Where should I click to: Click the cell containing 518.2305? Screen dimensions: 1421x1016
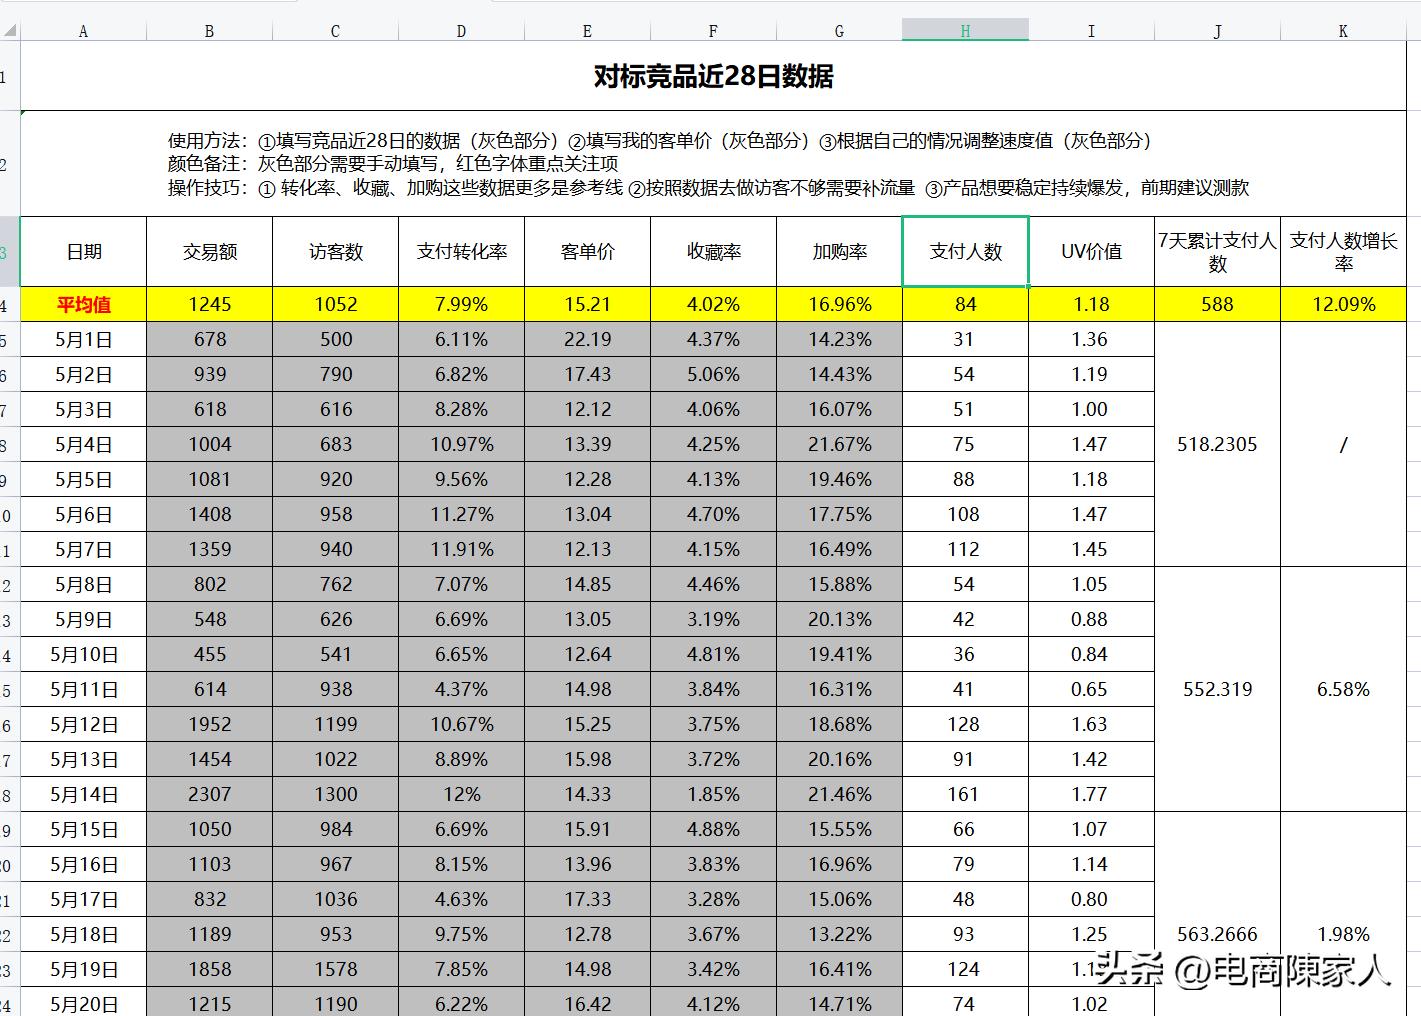pos(1216,444)
